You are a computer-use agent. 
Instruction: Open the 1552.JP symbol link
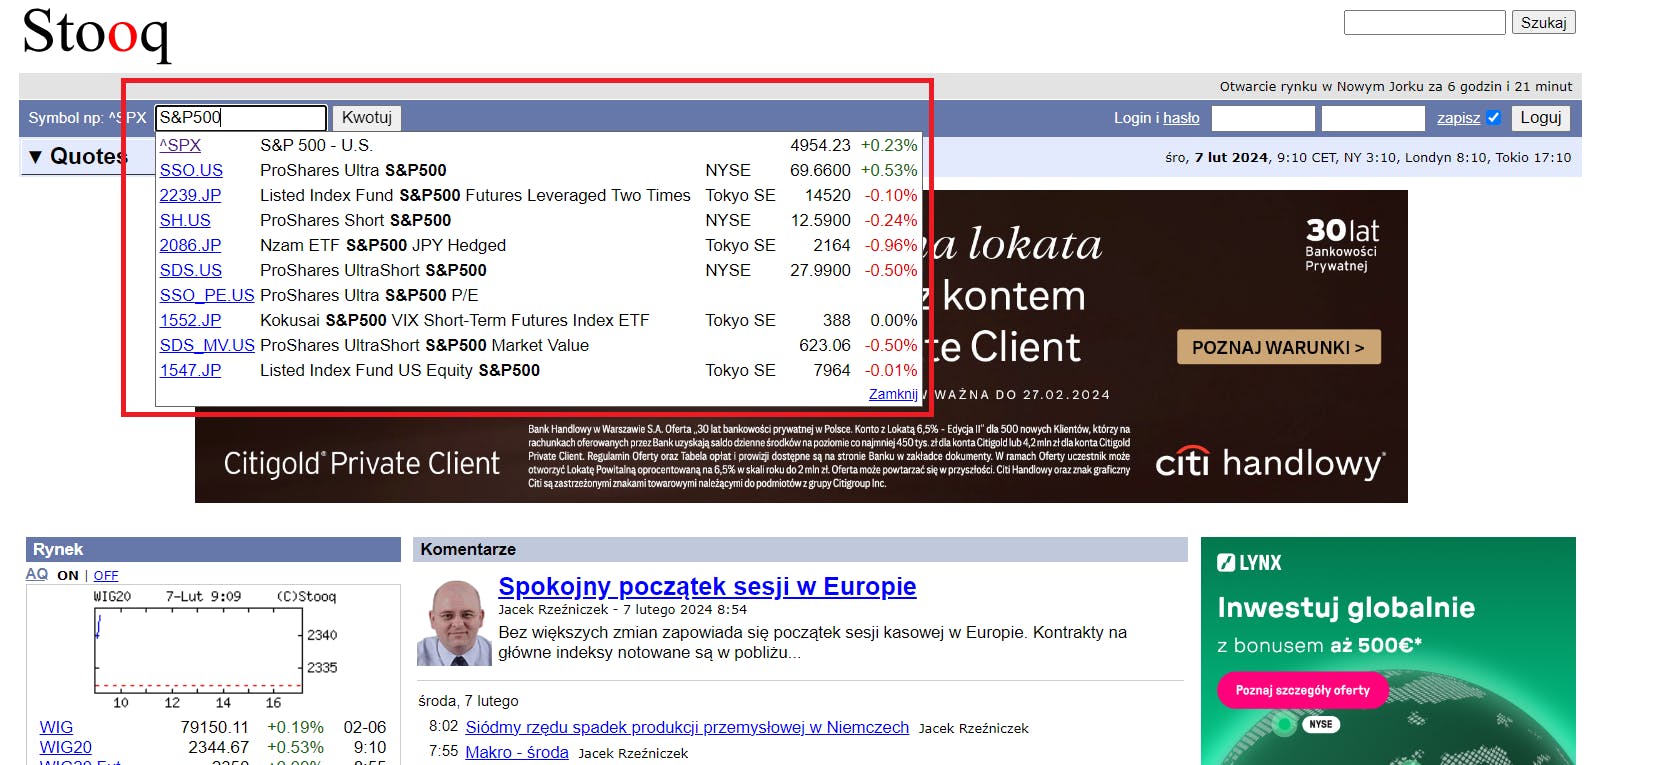190,320
